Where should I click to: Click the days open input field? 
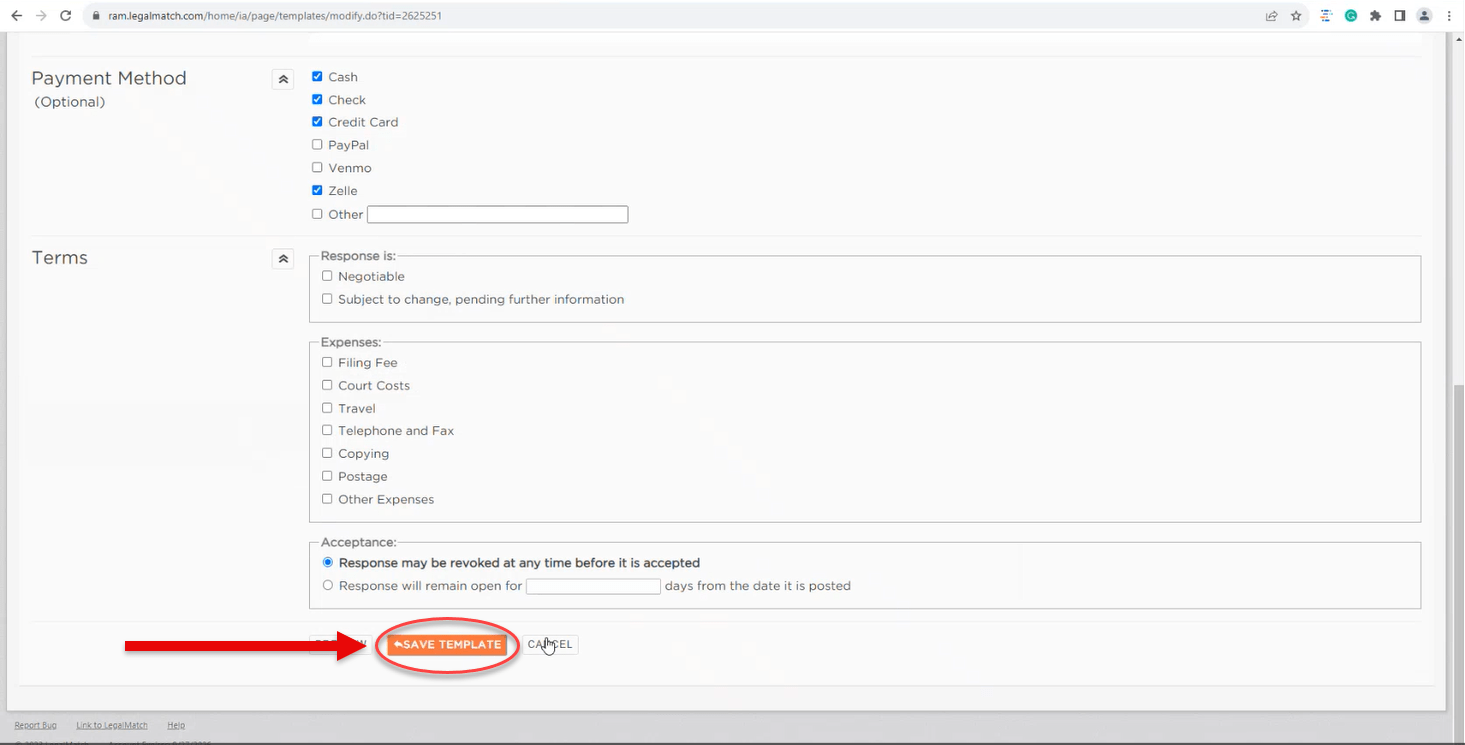(593, 587)
